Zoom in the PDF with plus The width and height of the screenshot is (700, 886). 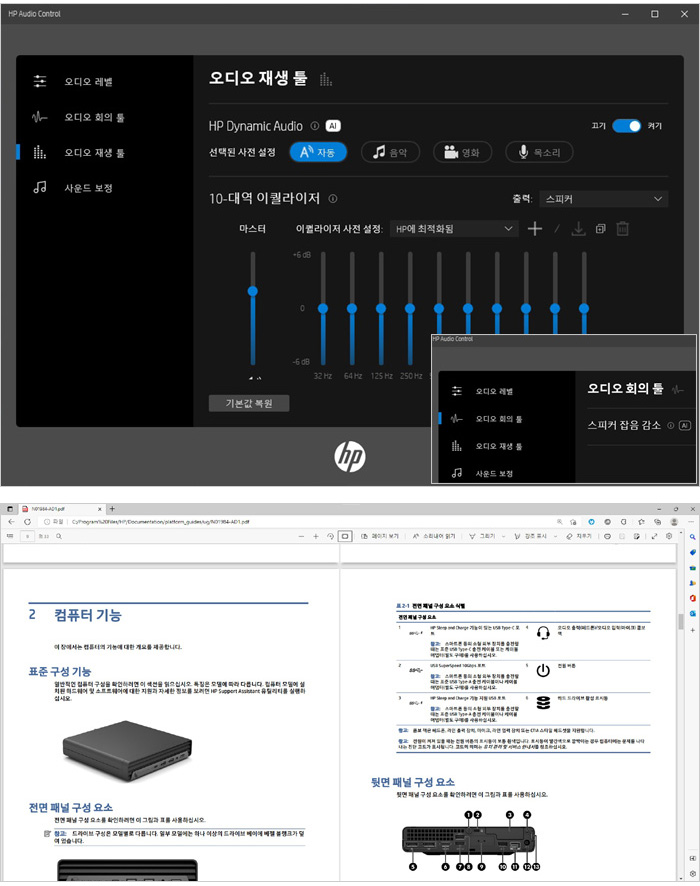pyautogui.click(x=316, y=536)
